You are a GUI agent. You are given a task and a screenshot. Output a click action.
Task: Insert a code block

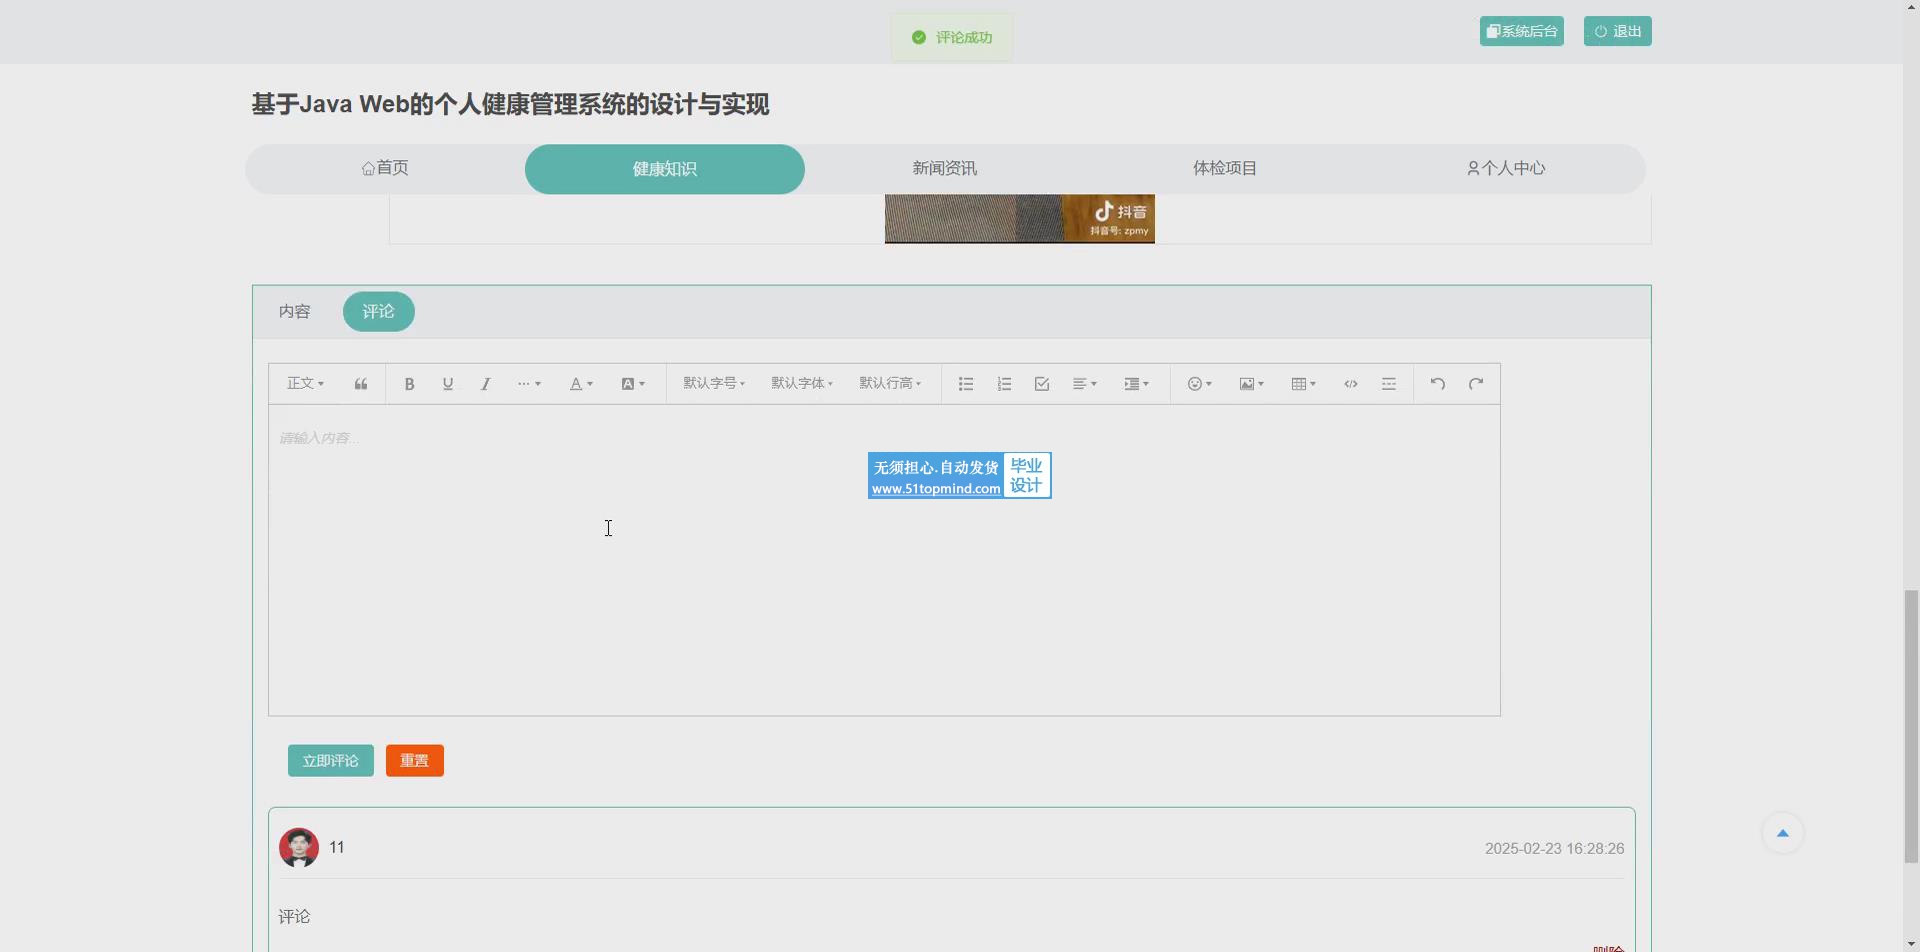coord(1351,384)
